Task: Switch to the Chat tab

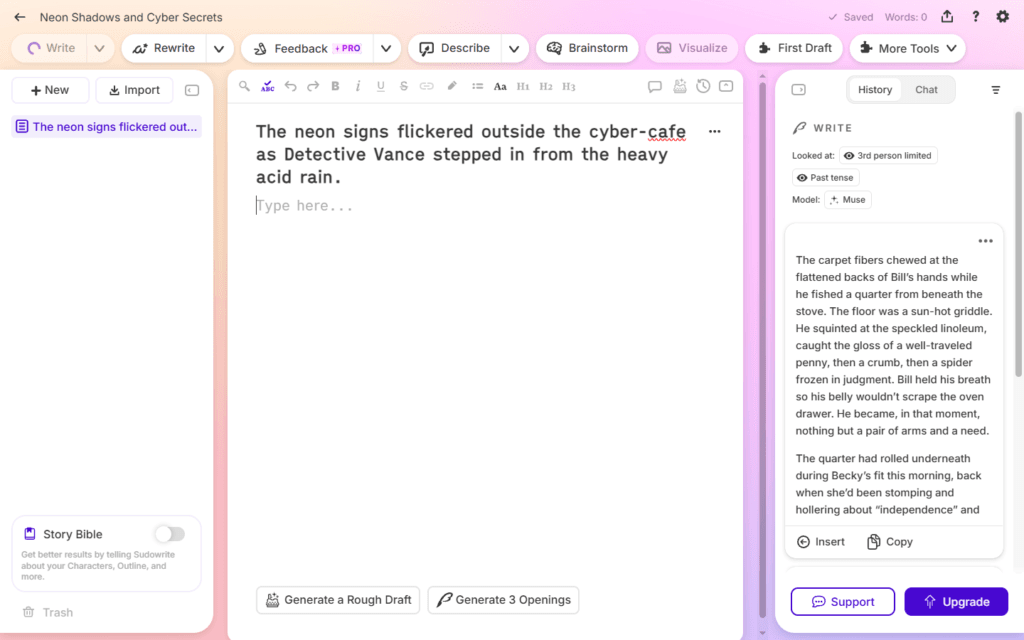Action: [926, 89]
